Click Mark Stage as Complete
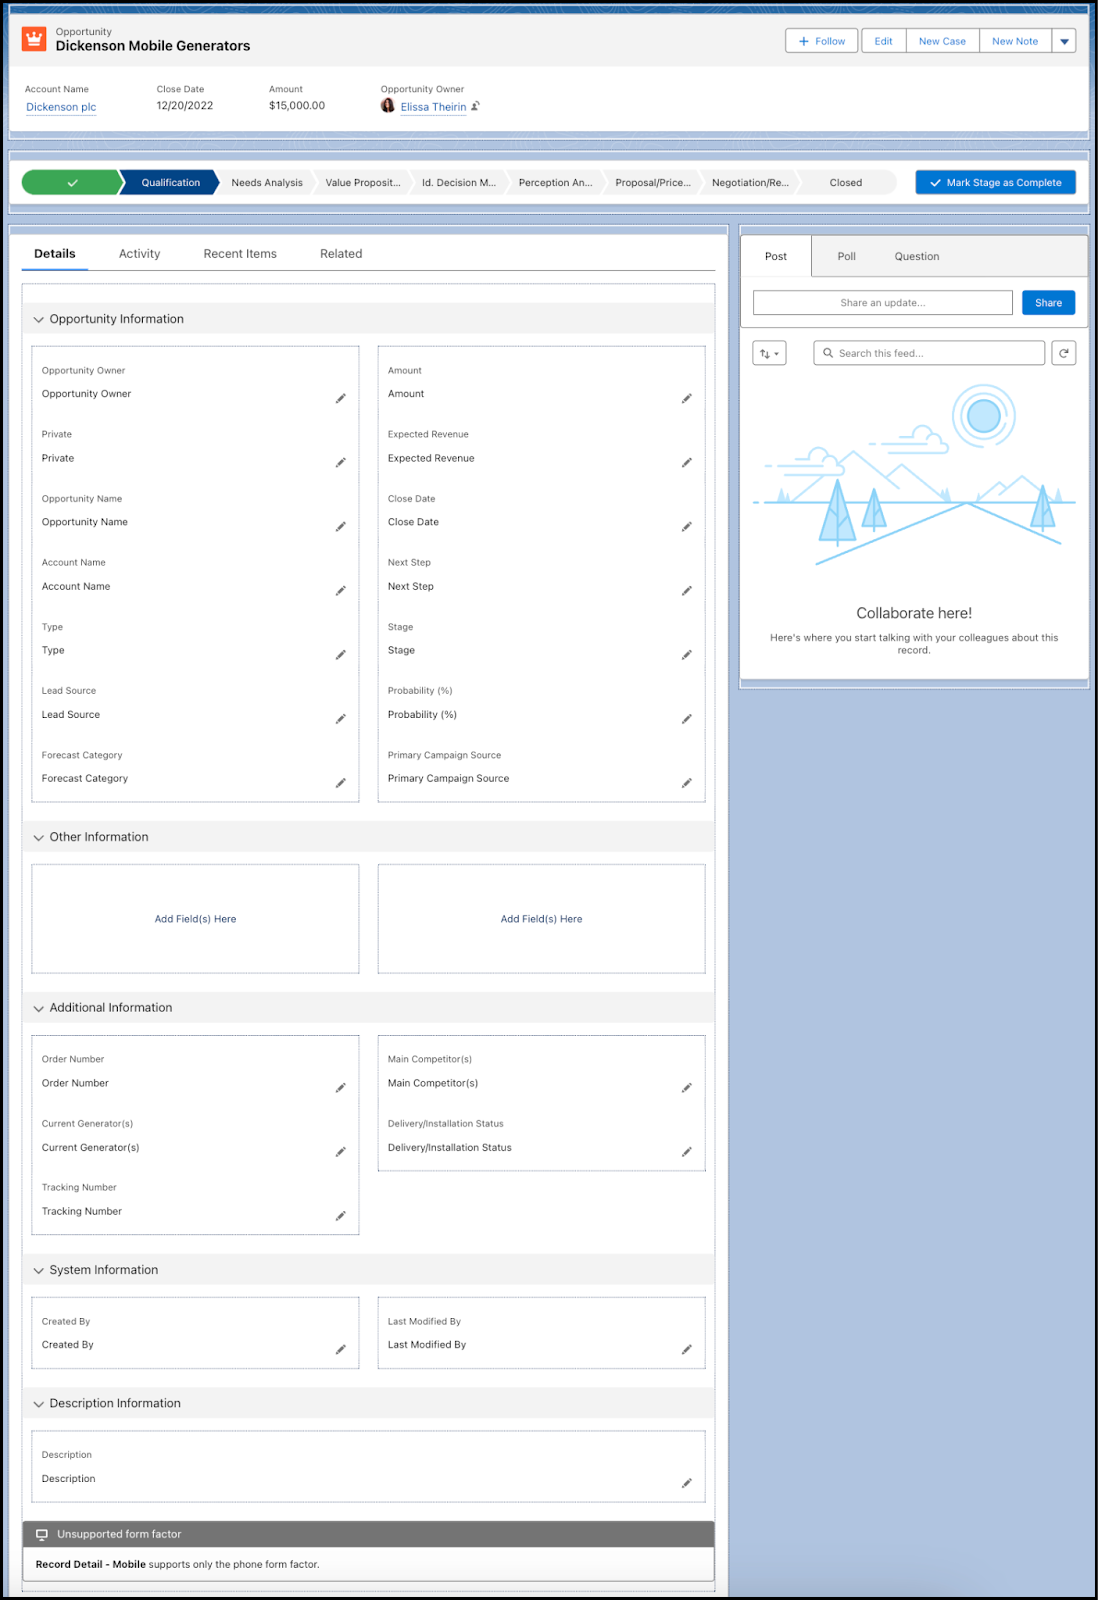Viewport: 1098px width, 1600px height. pos(996,182)
